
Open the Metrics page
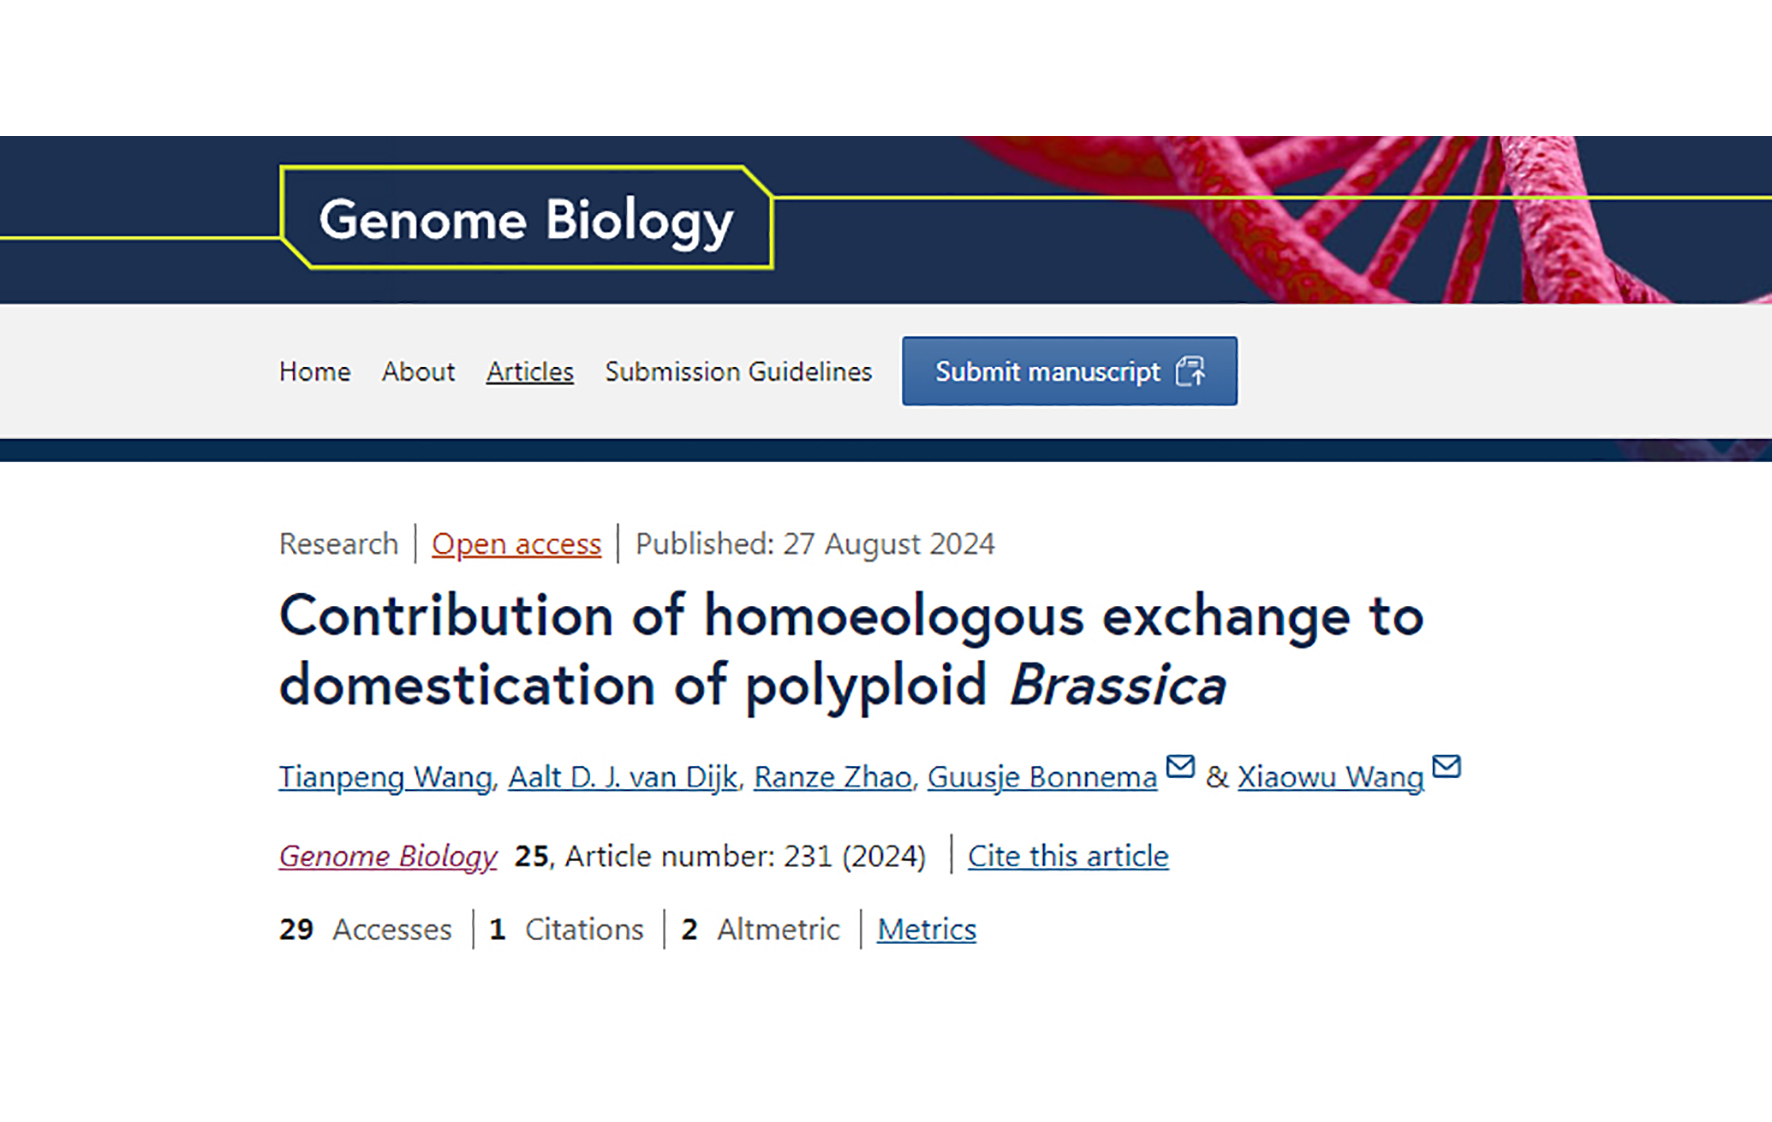pos(926,930)
